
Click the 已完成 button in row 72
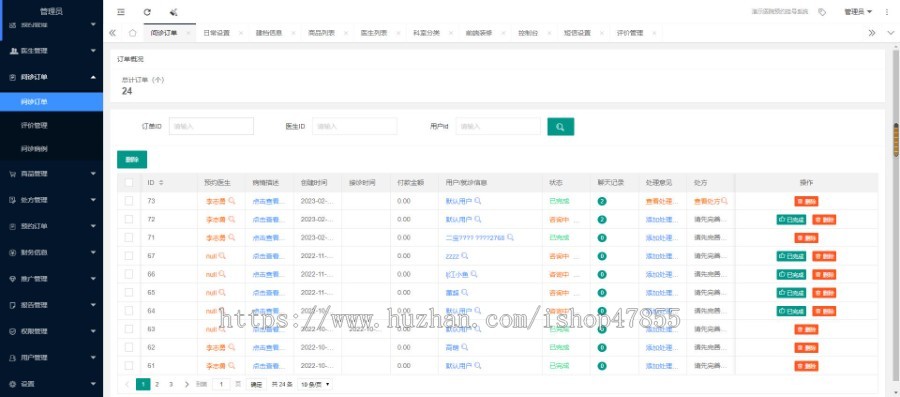pos(792,219)
